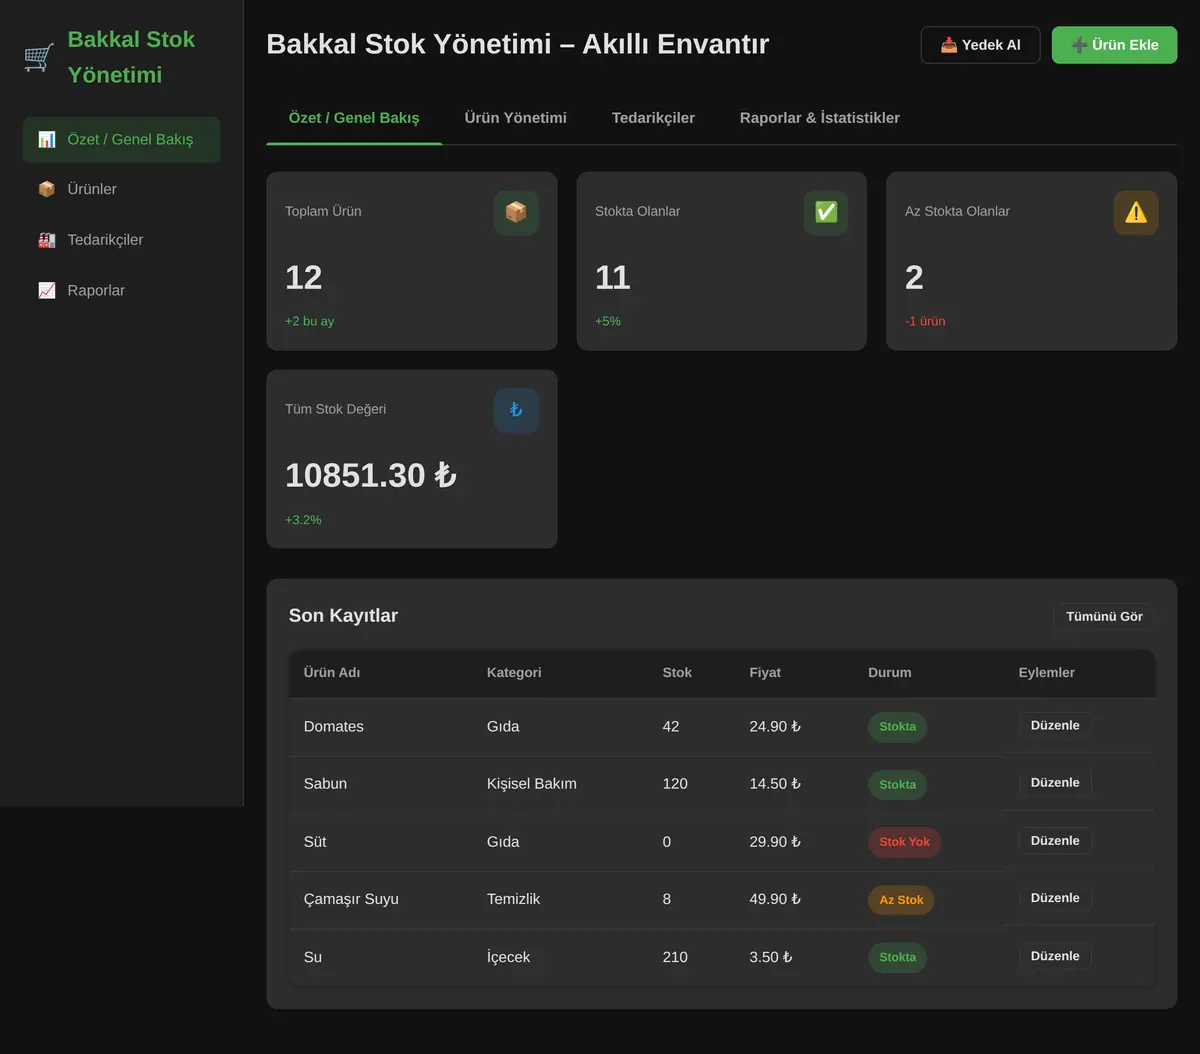The height and width of the screenshot is (1054, 1200).
Task: Click Düzenle for the Sabun row
Action: [x=1055, y=782]
